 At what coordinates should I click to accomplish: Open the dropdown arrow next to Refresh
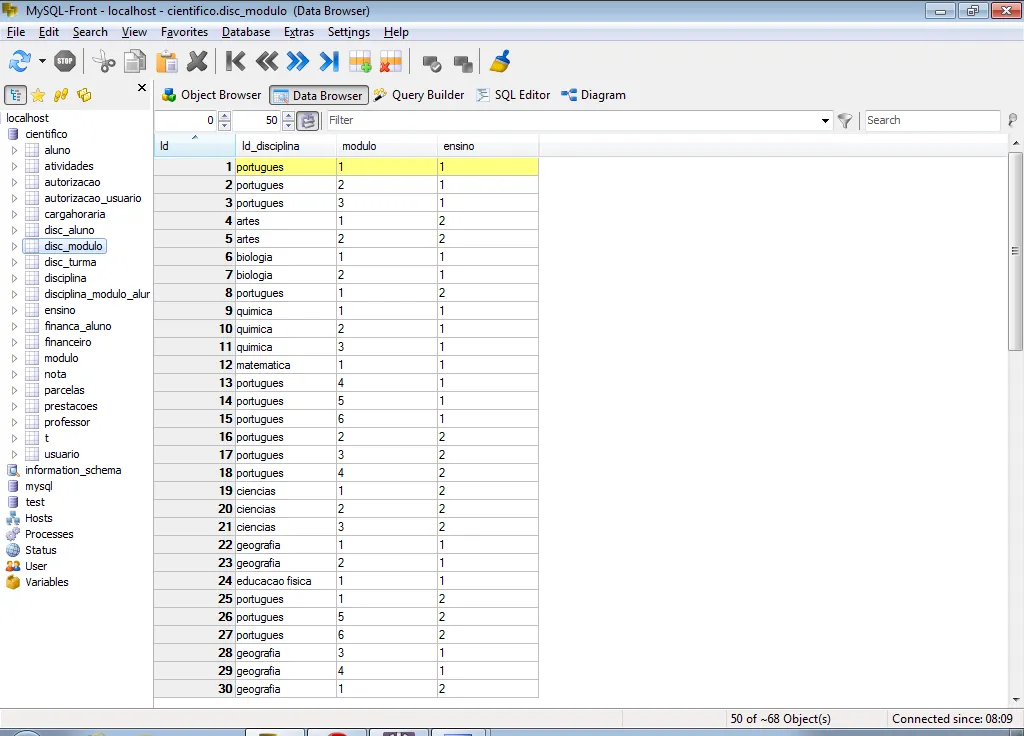coord(42,62)
